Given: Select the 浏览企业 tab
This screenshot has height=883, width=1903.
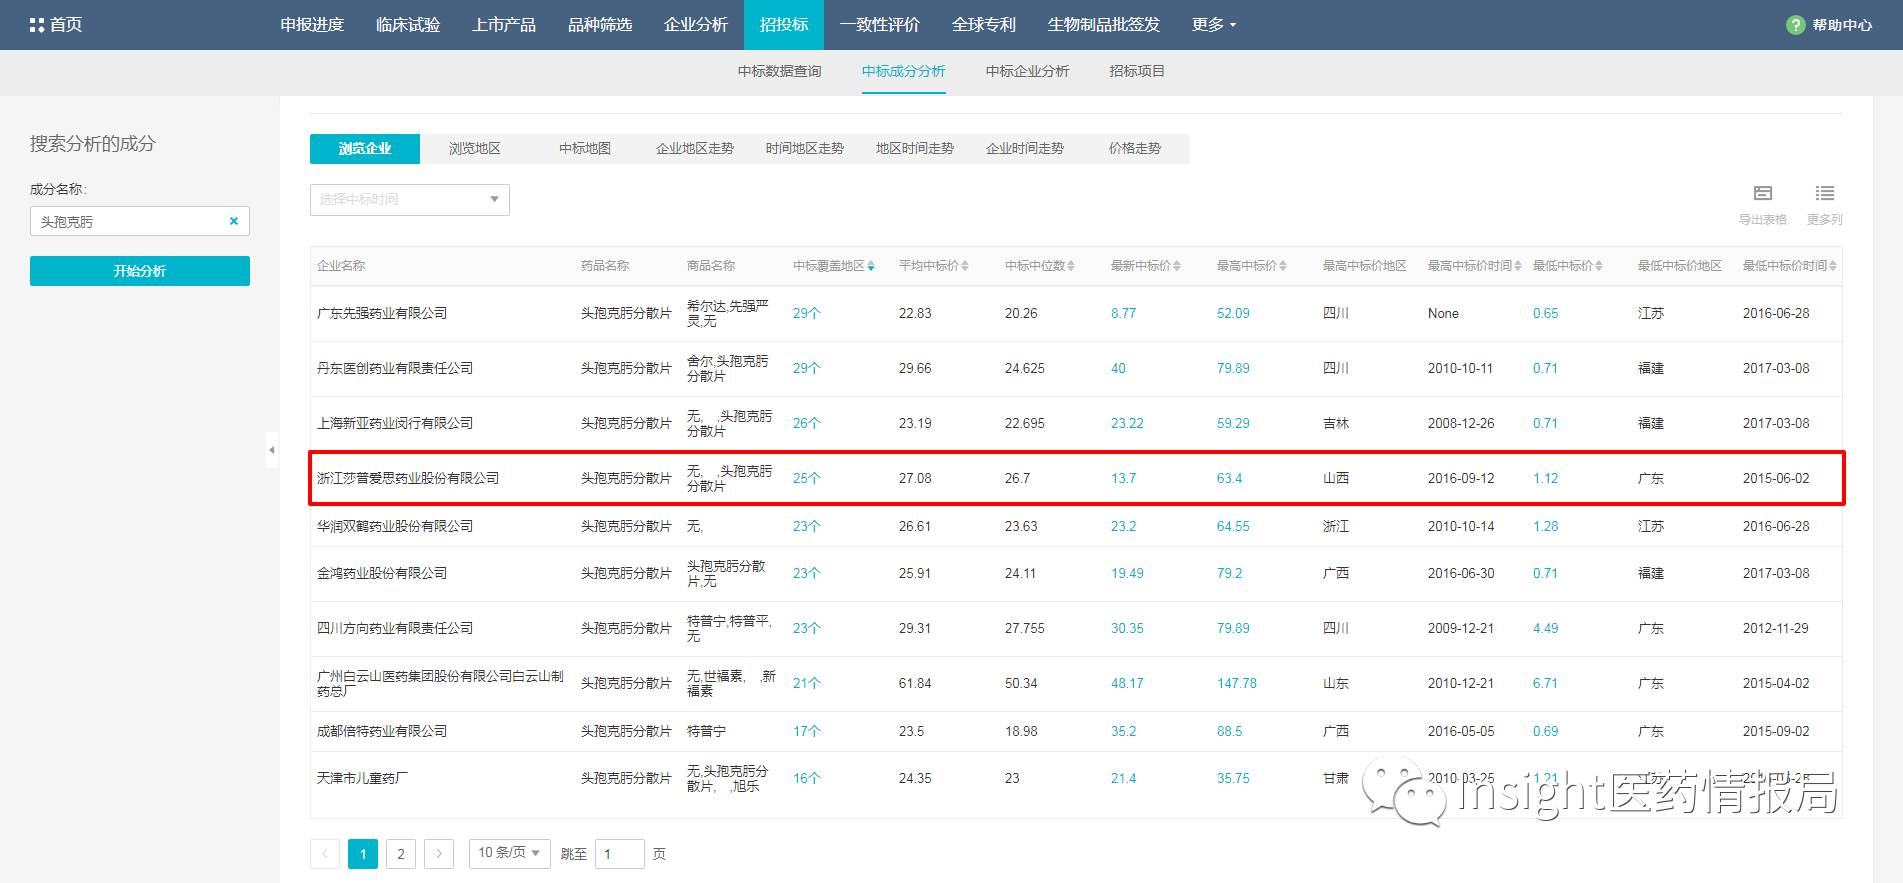Looking at the screenshot, I should pos(365,149).
